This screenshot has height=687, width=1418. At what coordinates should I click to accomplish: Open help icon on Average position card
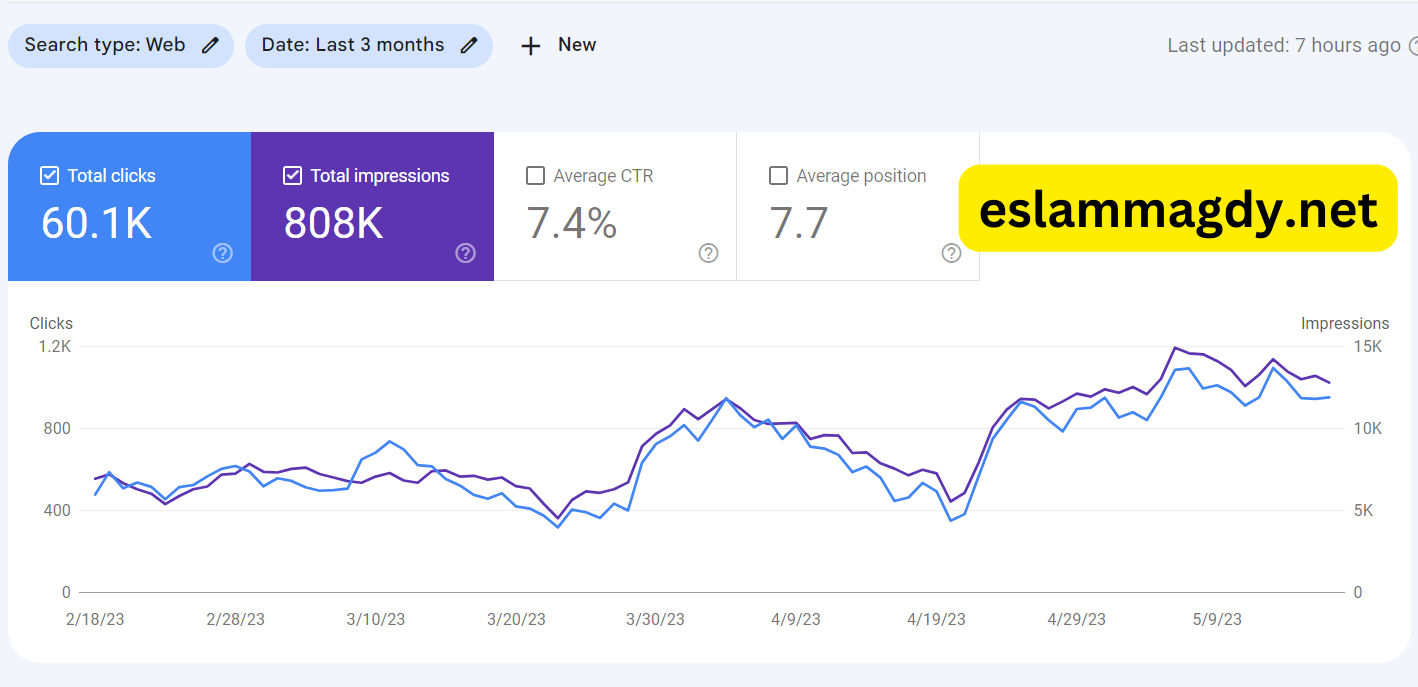tap(952, 253)
